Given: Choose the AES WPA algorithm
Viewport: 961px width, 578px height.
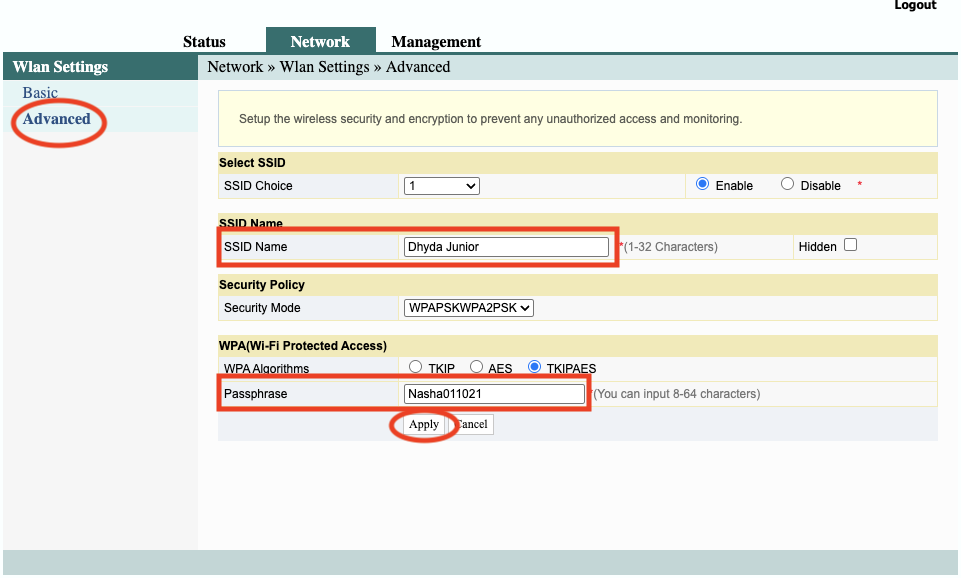Looking at the screenshot, I should (x=476, y=367).
